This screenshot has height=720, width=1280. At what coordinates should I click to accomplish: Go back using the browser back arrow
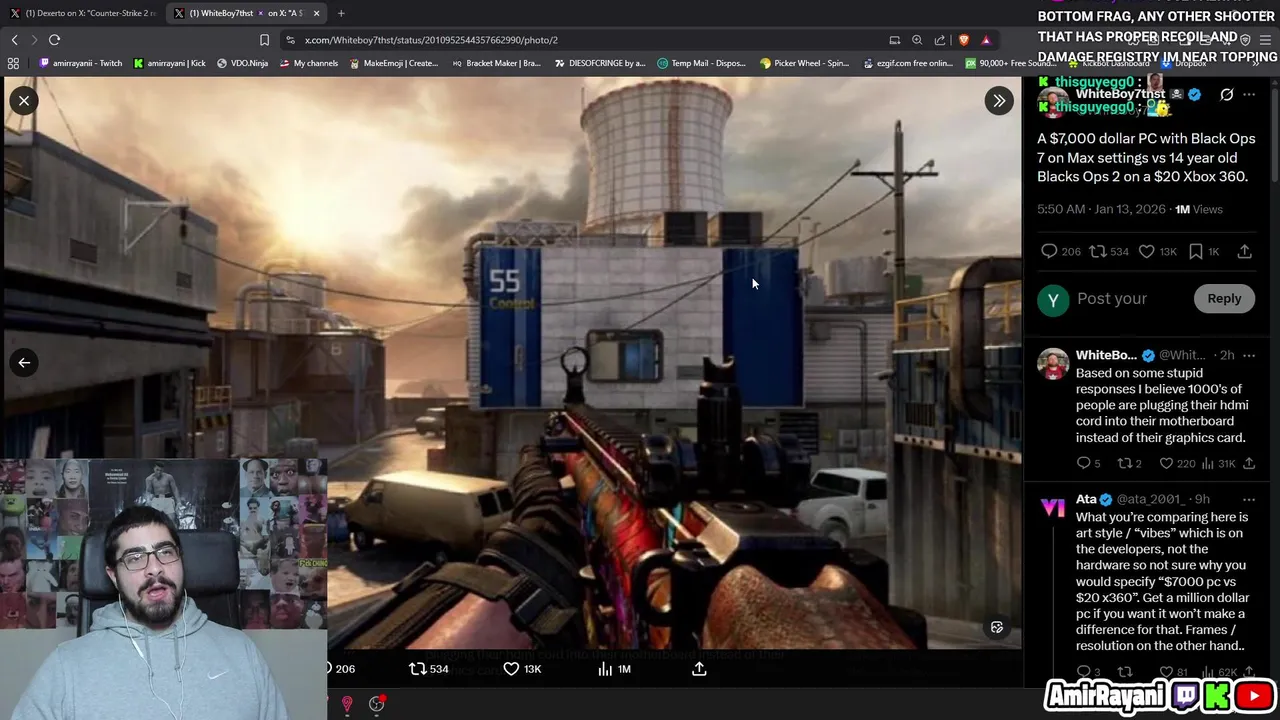pos(14,40)
